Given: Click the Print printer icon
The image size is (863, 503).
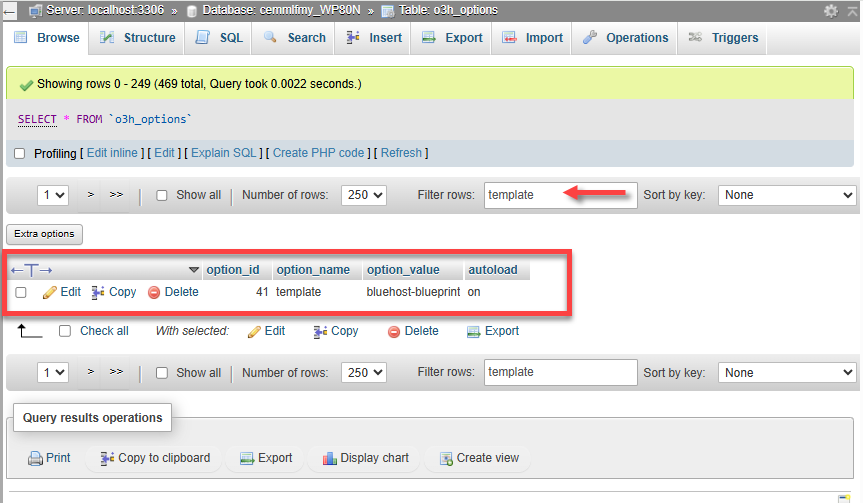Looking at the screenshot, I should click(x=35, y=458).
